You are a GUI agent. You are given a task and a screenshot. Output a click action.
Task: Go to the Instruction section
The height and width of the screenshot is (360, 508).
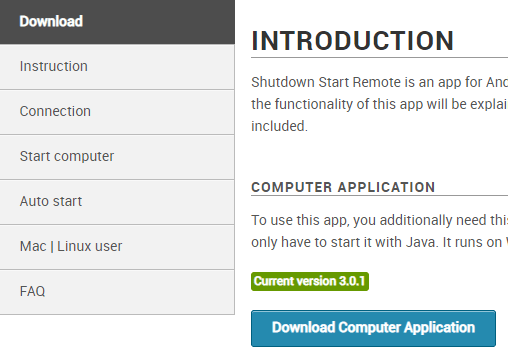pyautogui.click(x=117, y=67)
